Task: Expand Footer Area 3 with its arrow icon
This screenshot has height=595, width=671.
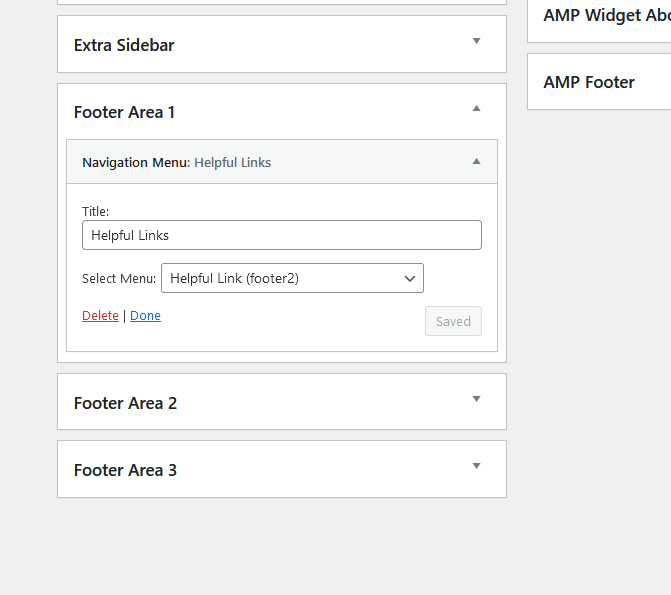Action: (x=476, y=466)
